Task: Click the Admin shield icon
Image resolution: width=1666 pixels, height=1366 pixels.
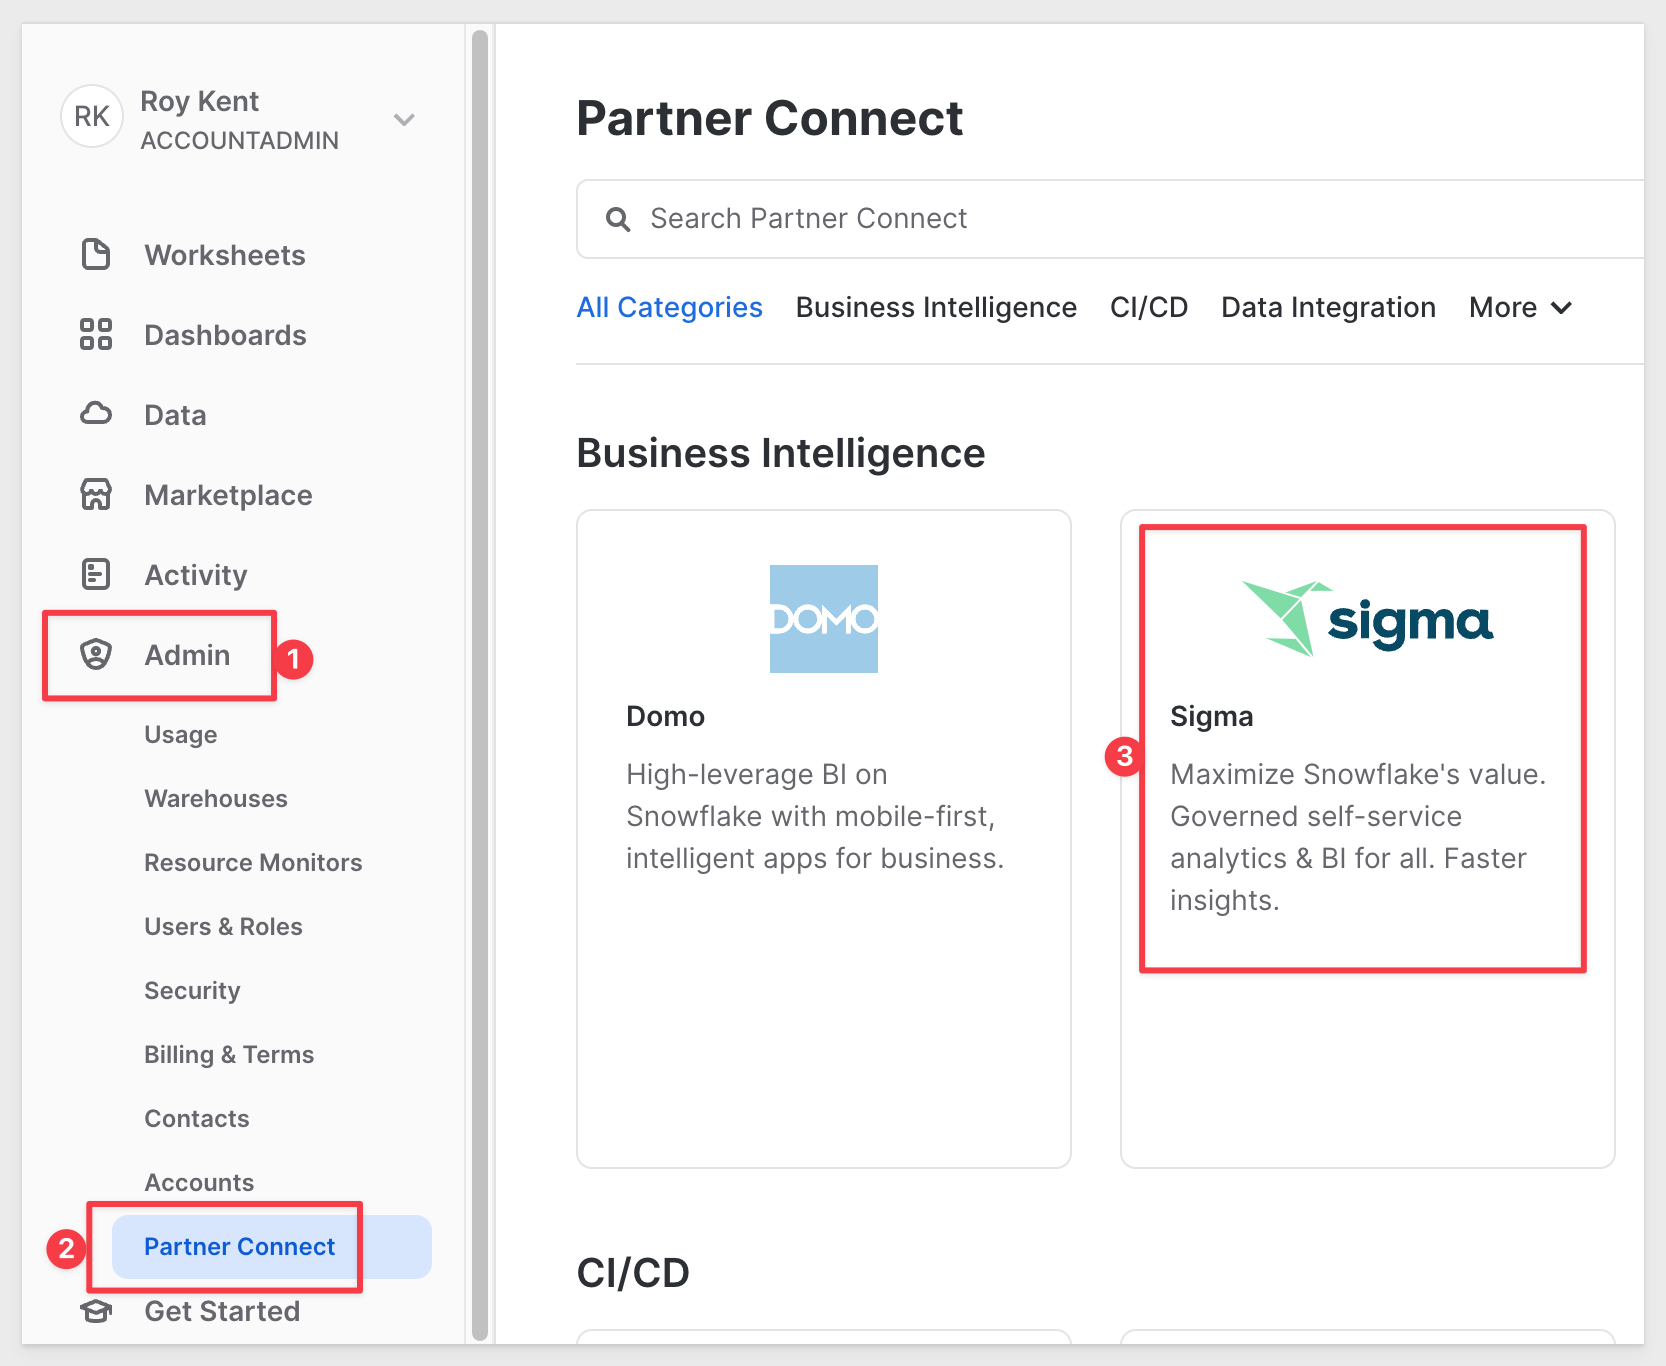Action: pos(96,654)
